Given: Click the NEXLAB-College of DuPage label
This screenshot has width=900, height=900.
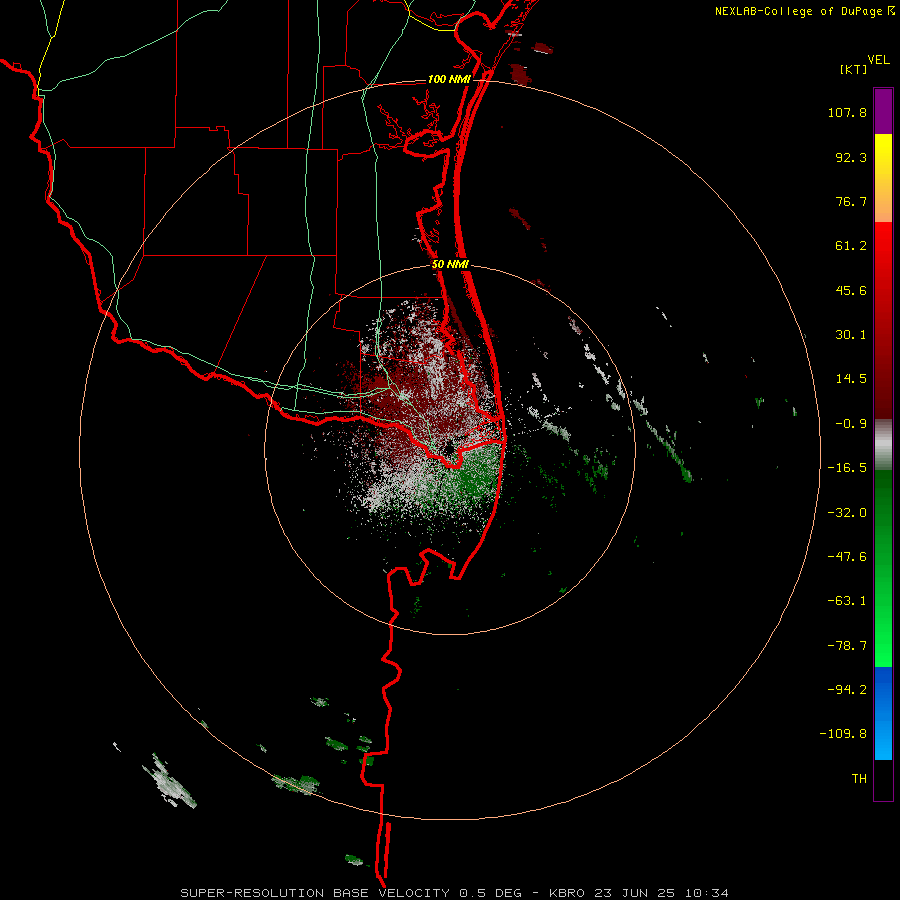Looking at the screenshot, I should pyautogui.click(x=804, y=11).
